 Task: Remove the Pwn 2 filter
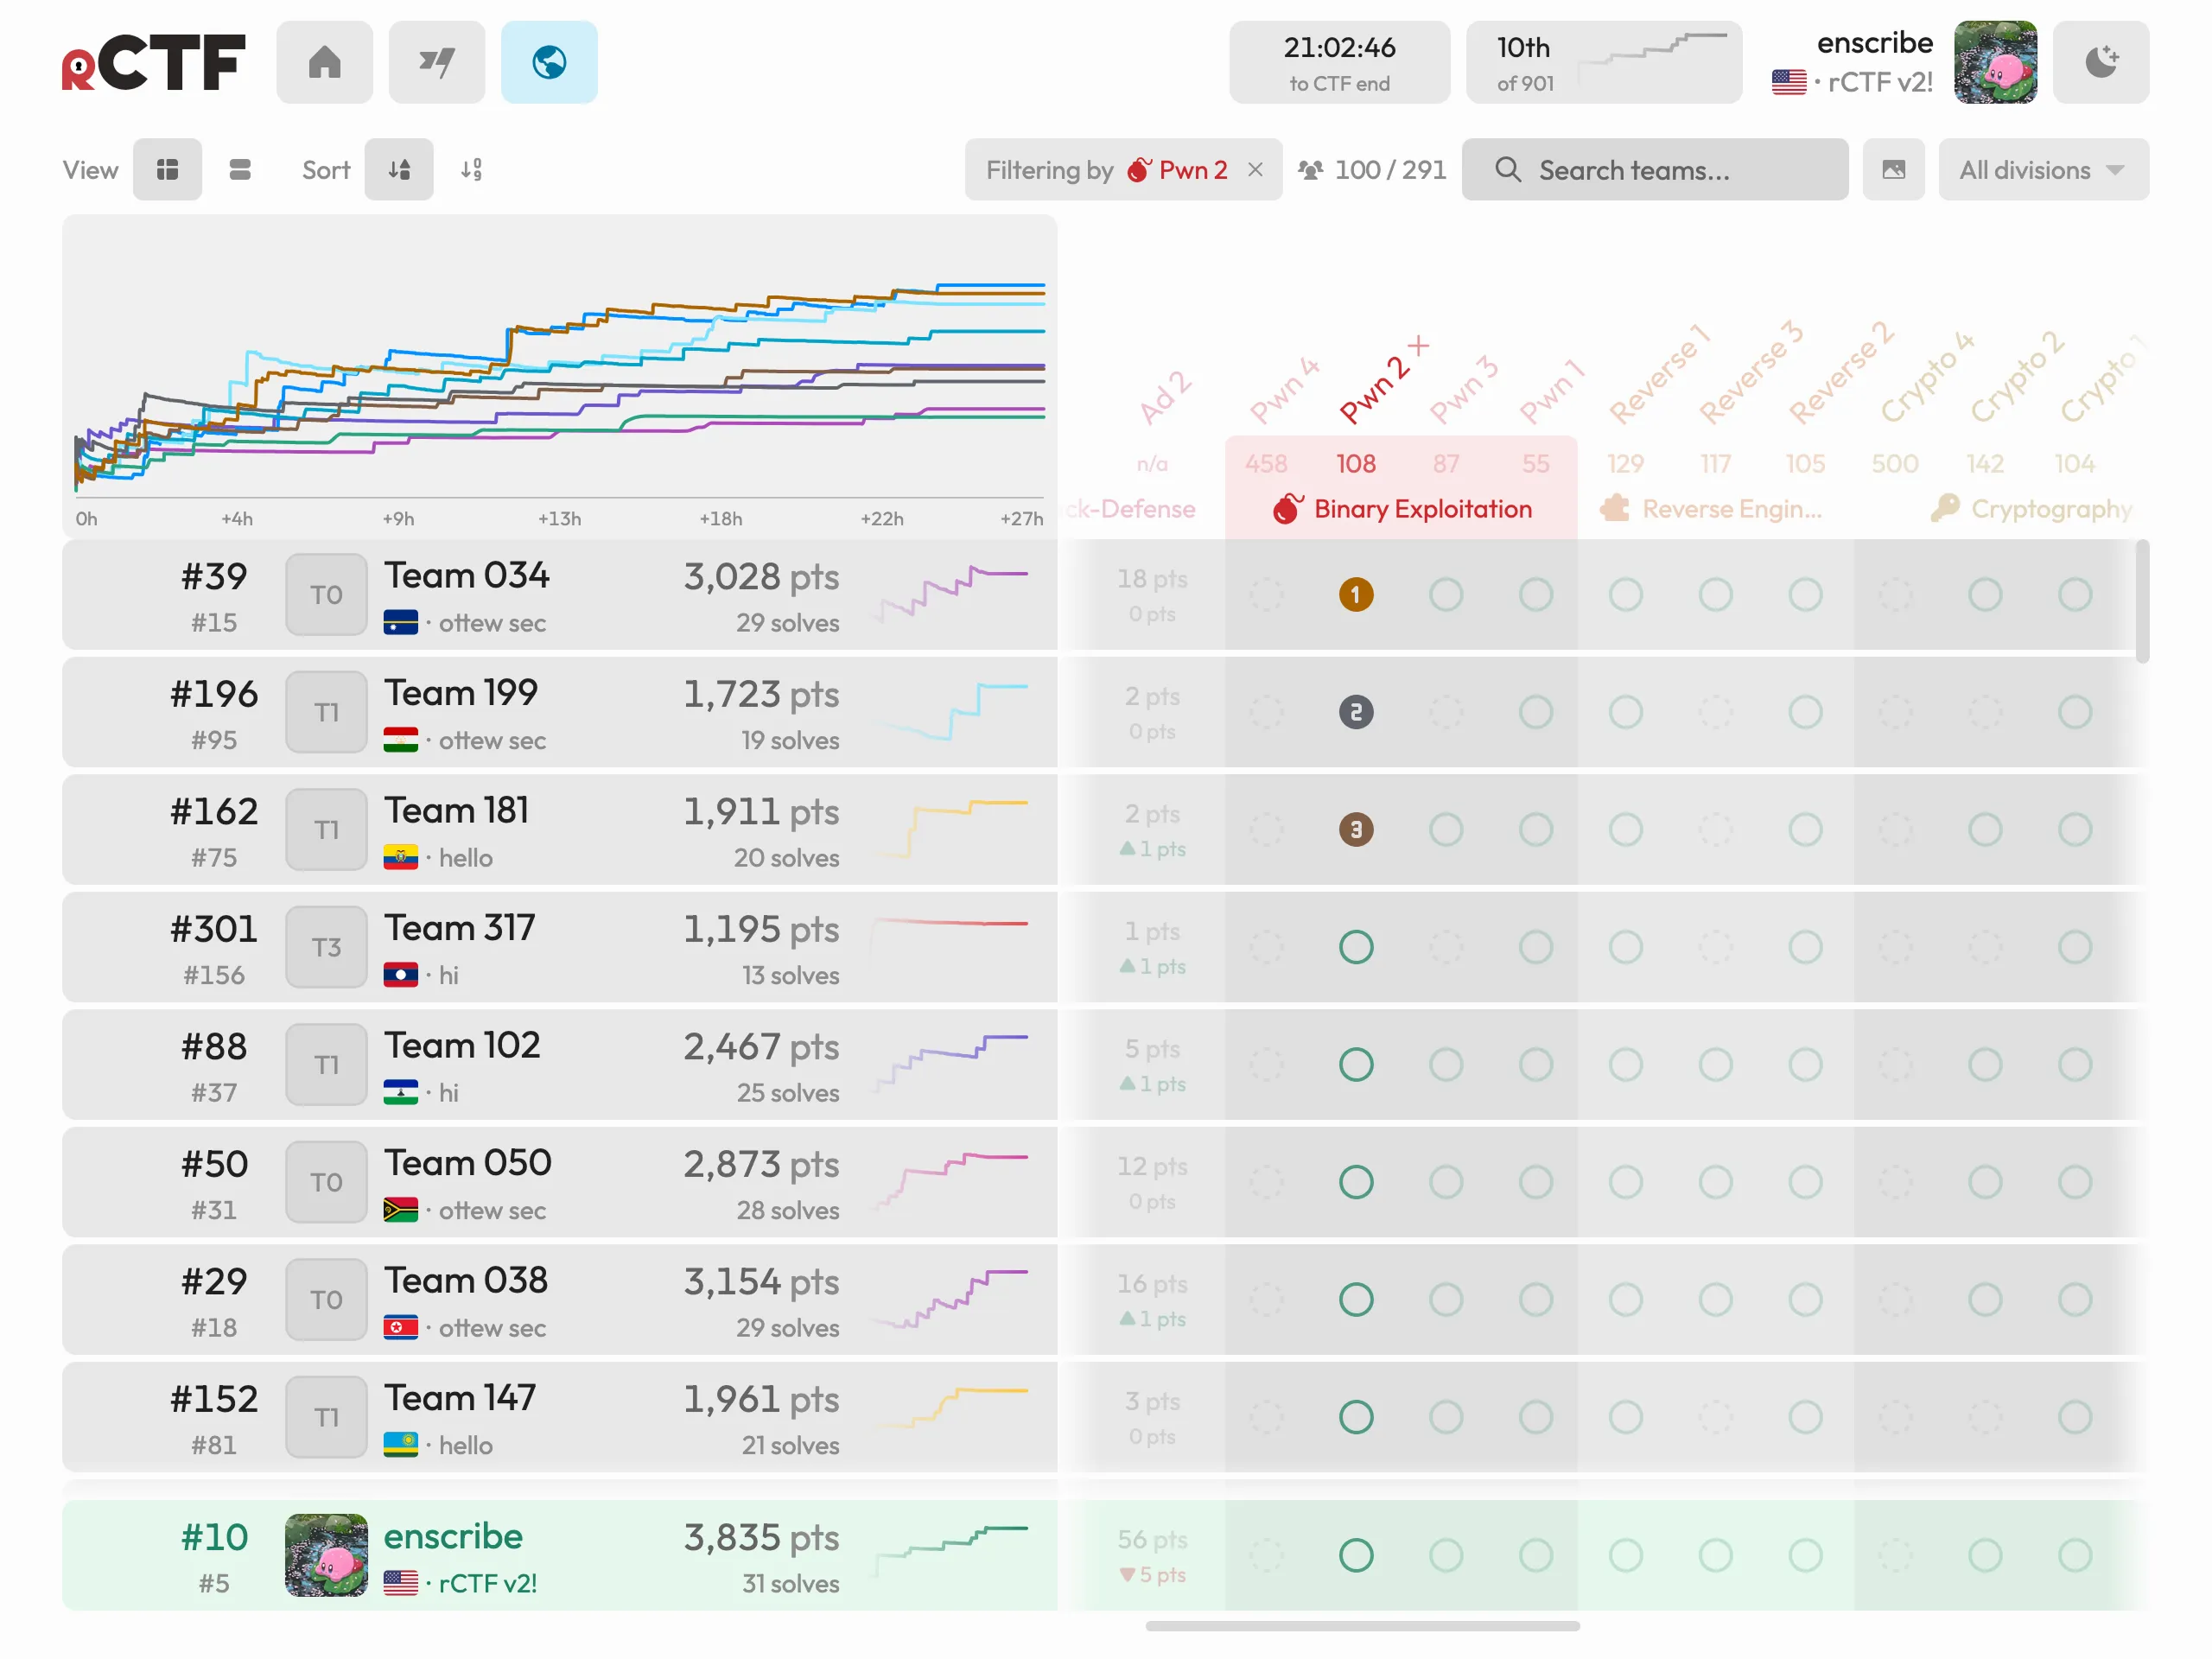(1256, 170)
